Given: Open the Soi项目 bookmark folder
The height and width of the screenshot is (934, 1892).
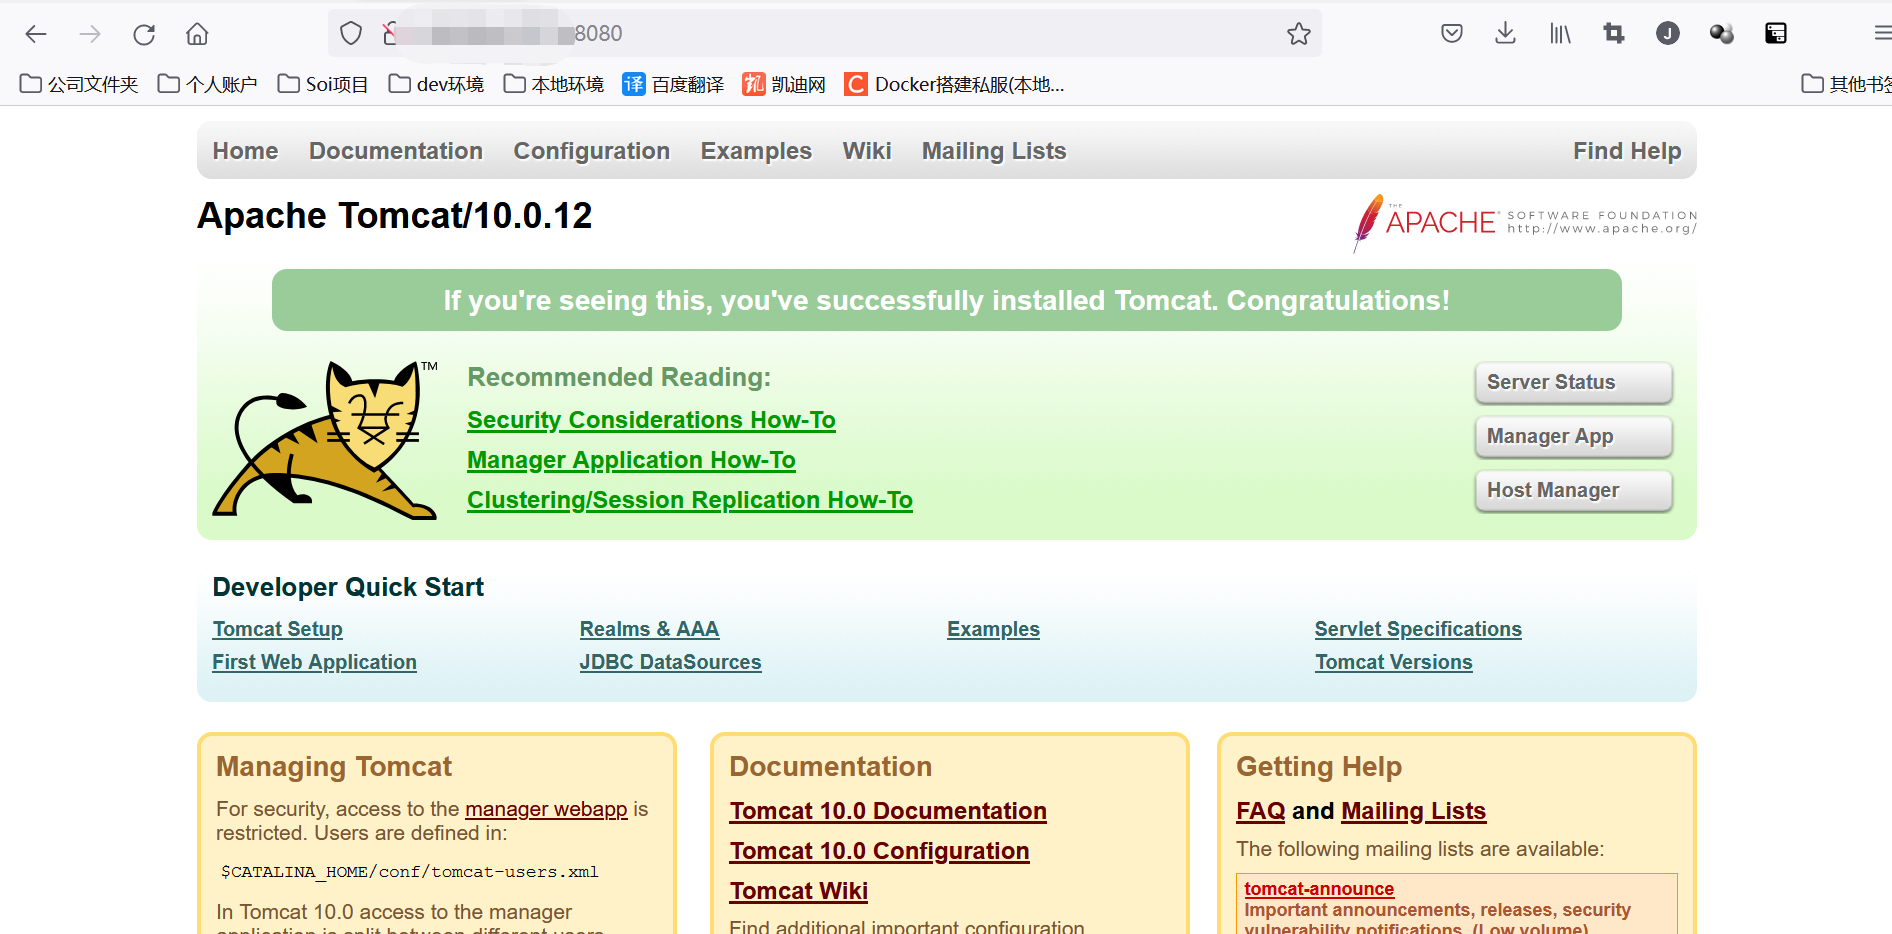Looking at the screenshot, I should (323, 84).
